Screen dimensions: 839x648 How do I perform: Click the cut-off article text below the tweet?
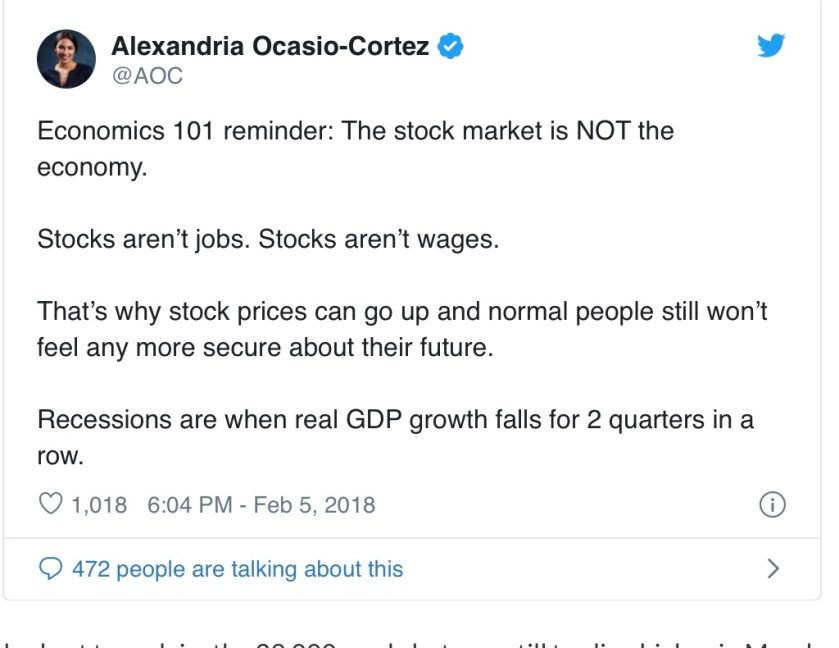pos(420,640)
